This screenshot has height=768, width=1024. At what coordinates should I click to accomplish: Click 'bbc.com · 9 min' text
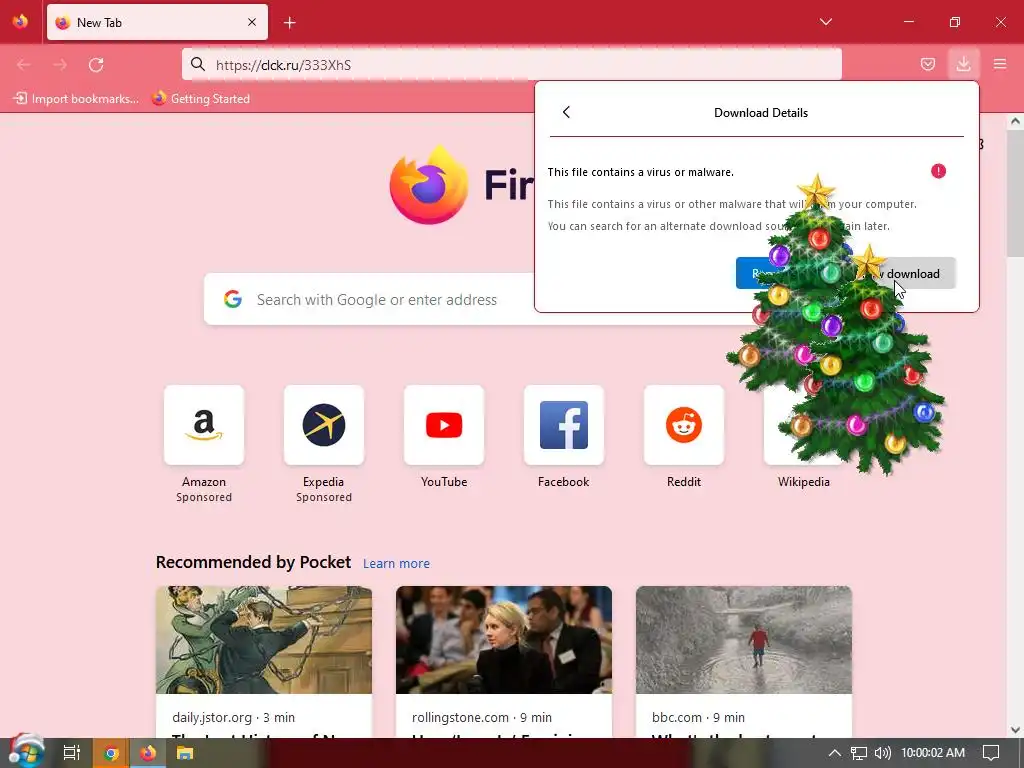pos(698,717)
